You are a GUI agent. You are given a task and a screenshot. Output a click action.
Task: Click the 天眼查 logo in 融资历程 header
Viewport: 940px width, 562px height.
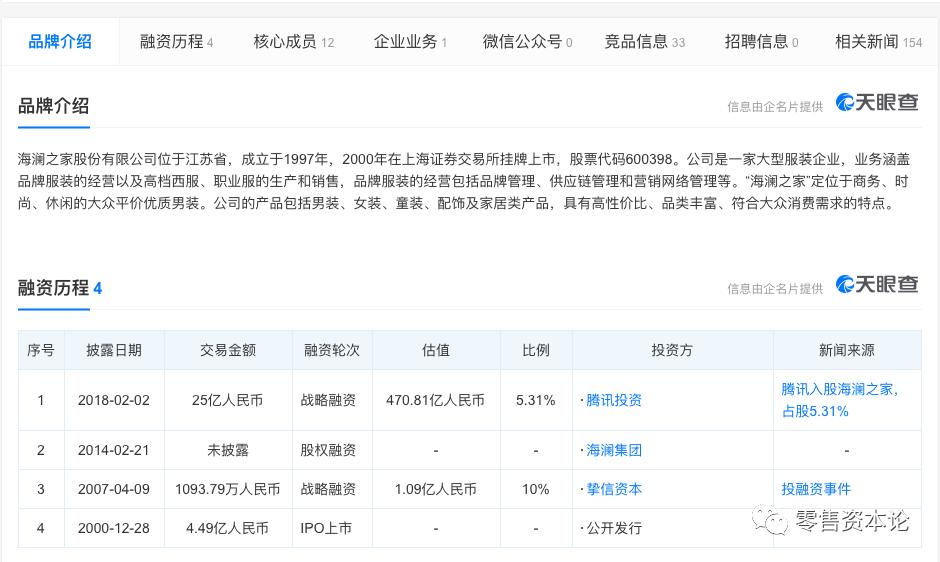click(877, 284)
